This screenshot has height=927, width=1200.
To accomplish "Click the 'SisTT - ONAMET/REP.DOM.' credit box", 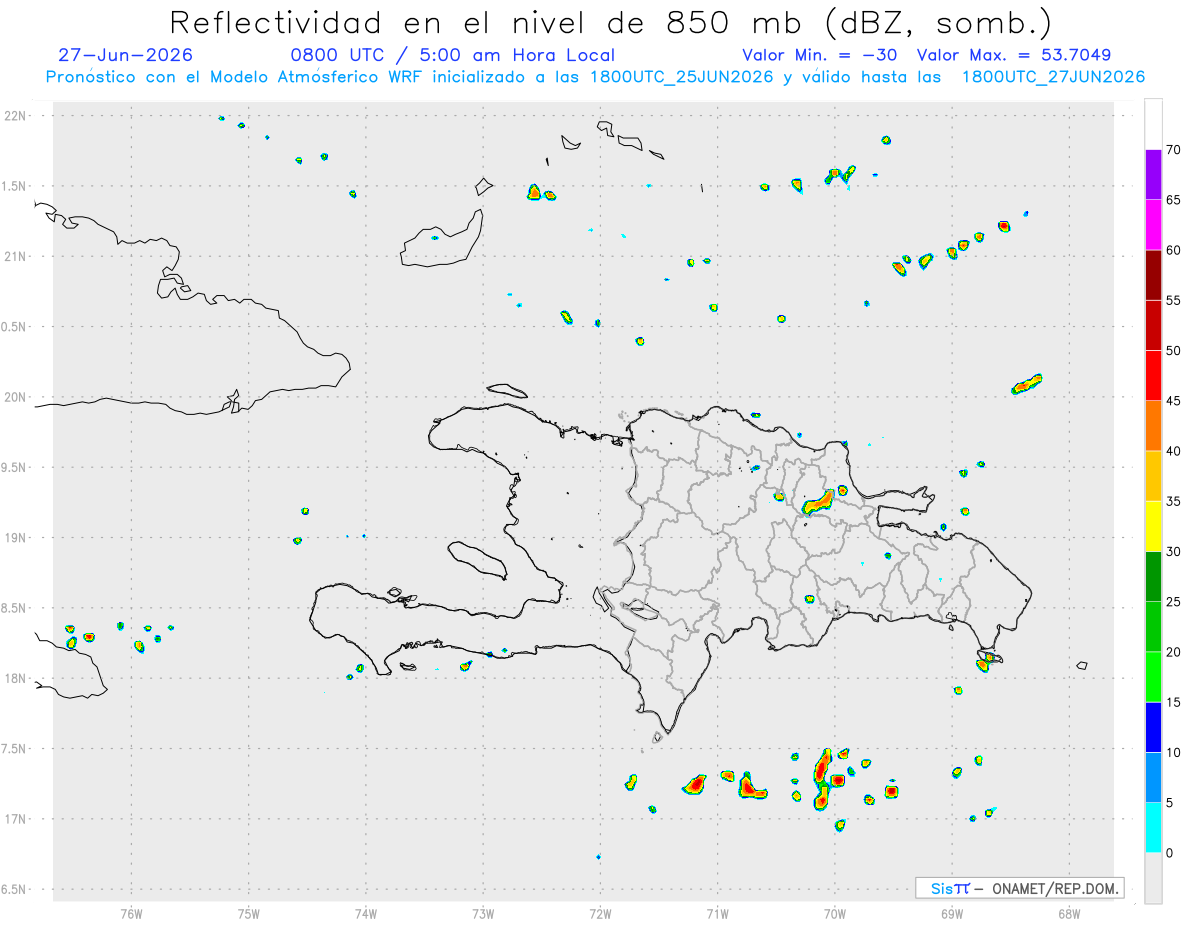I will click(x=1019, y=888).
